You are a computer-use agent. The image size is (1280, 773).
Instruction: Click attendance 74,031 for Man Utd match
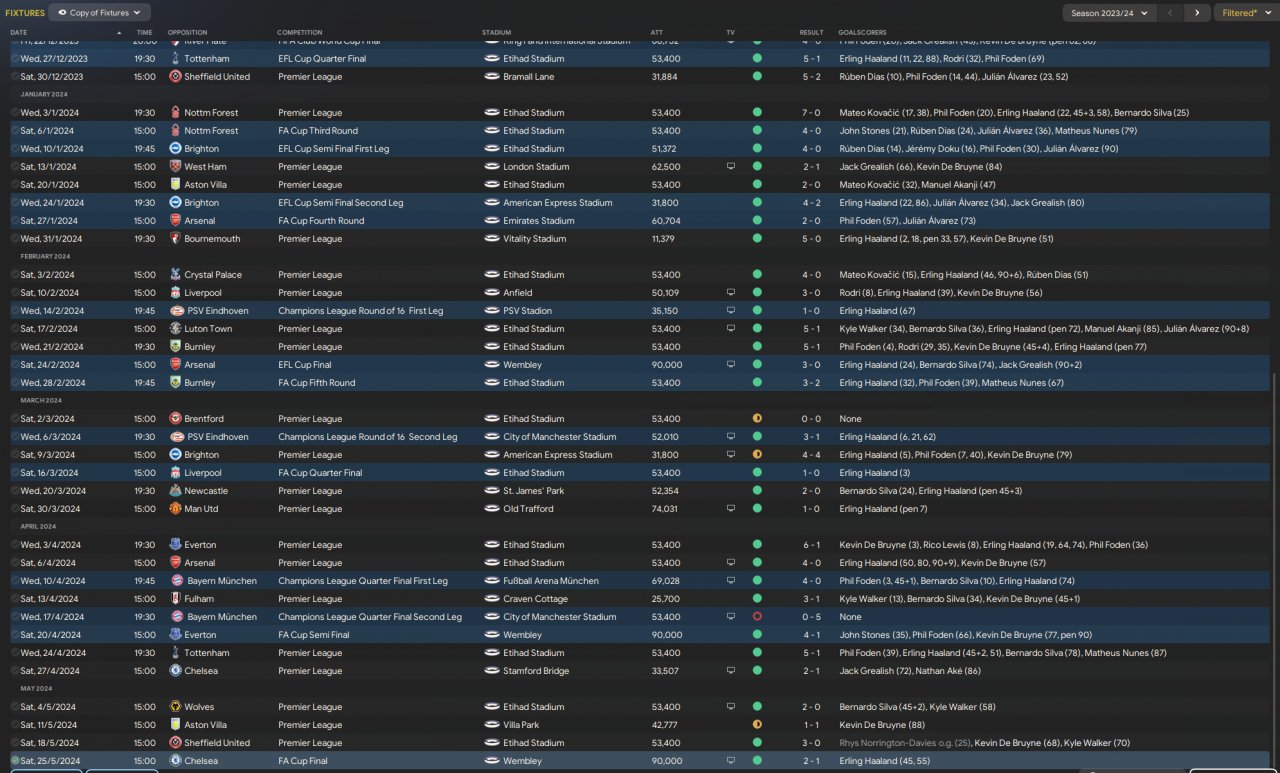[666, 509]
